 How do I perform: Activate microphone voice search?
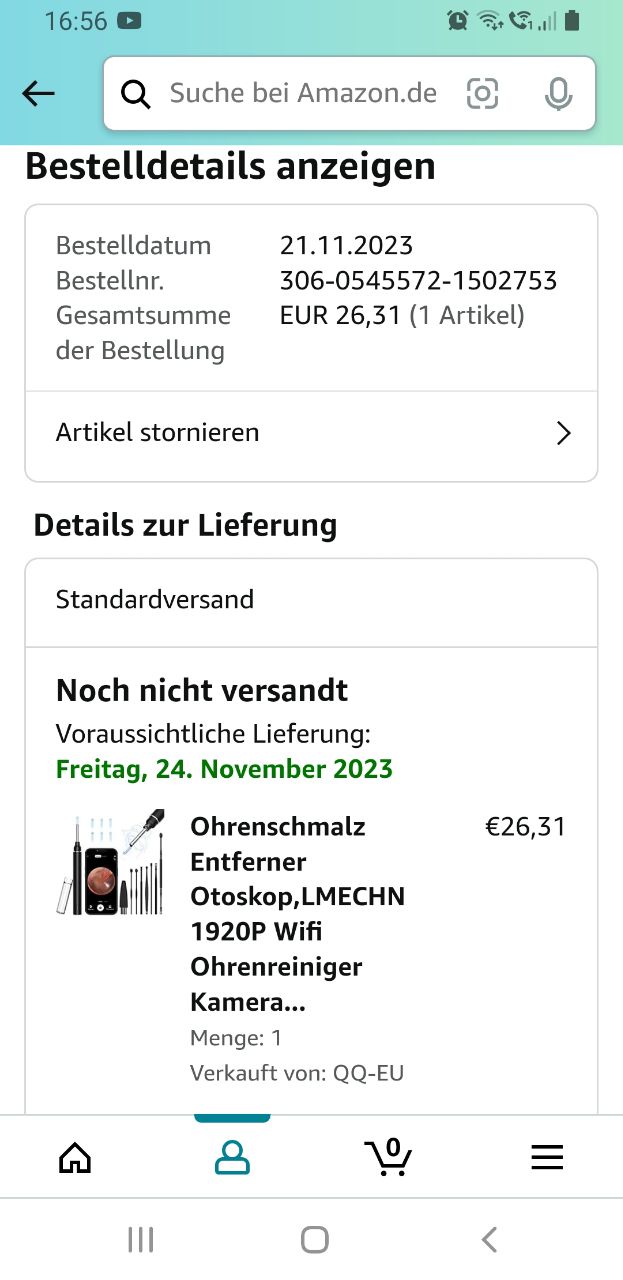[x=558, y=94]
